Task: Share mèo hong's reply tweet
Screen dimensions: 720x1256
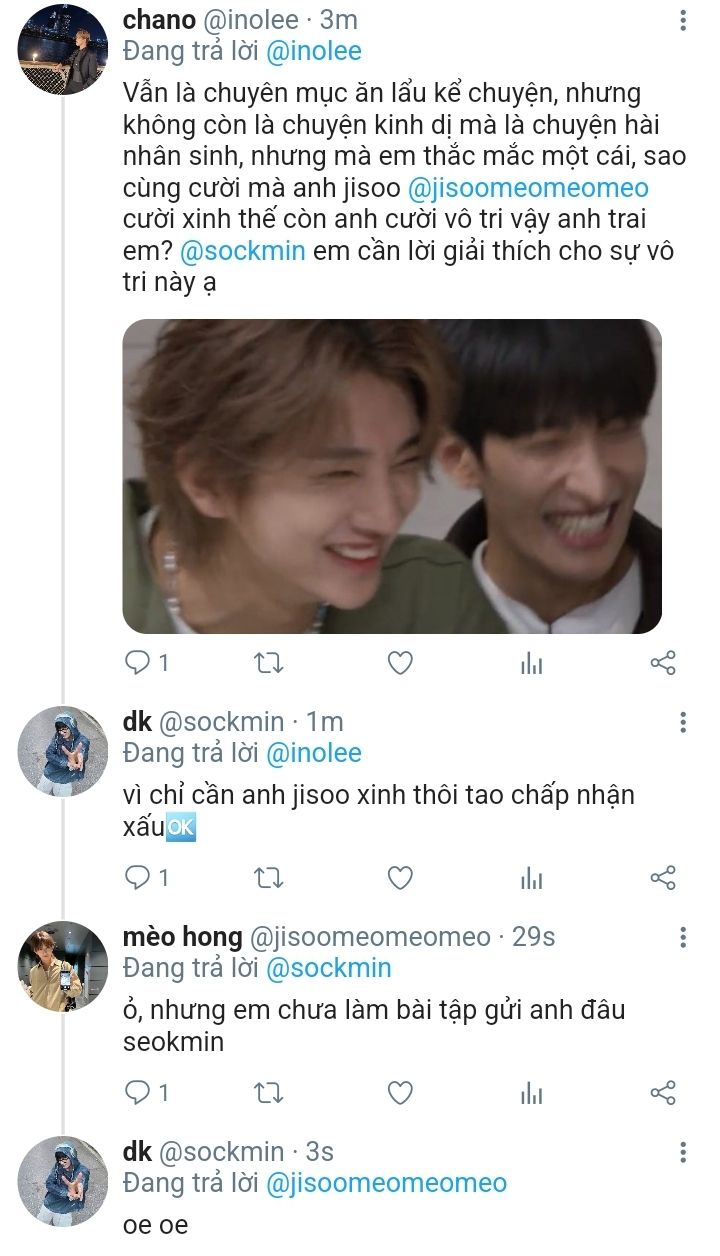Action: 663,1093
